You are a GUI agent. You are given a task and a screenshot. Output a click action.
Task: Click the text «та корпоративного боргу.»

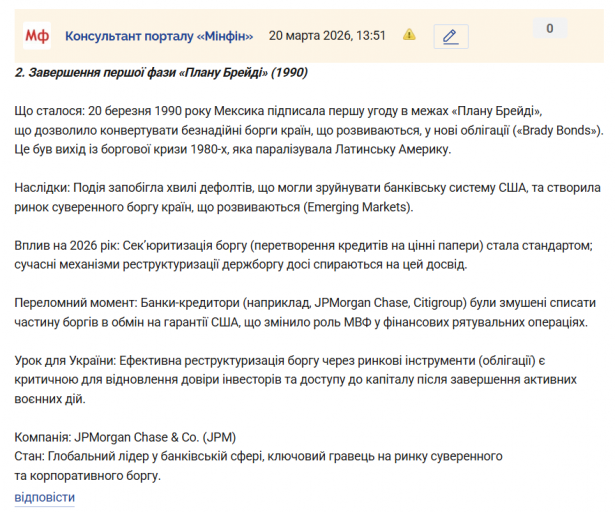pos(88,476)
